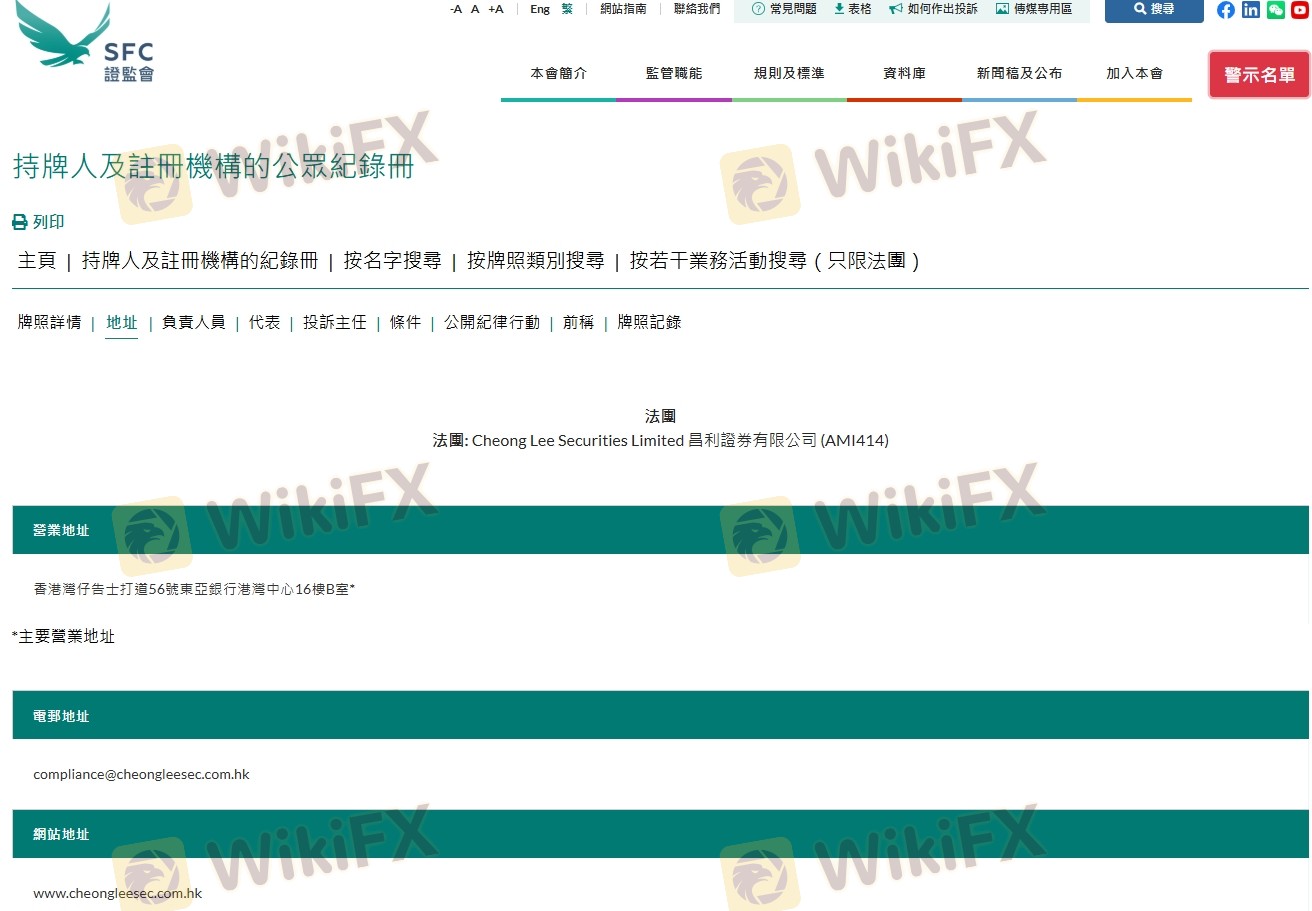Switch to the 牌照詳情 tab
This screenshot has width=1312, height=911.
coord(49,322)
